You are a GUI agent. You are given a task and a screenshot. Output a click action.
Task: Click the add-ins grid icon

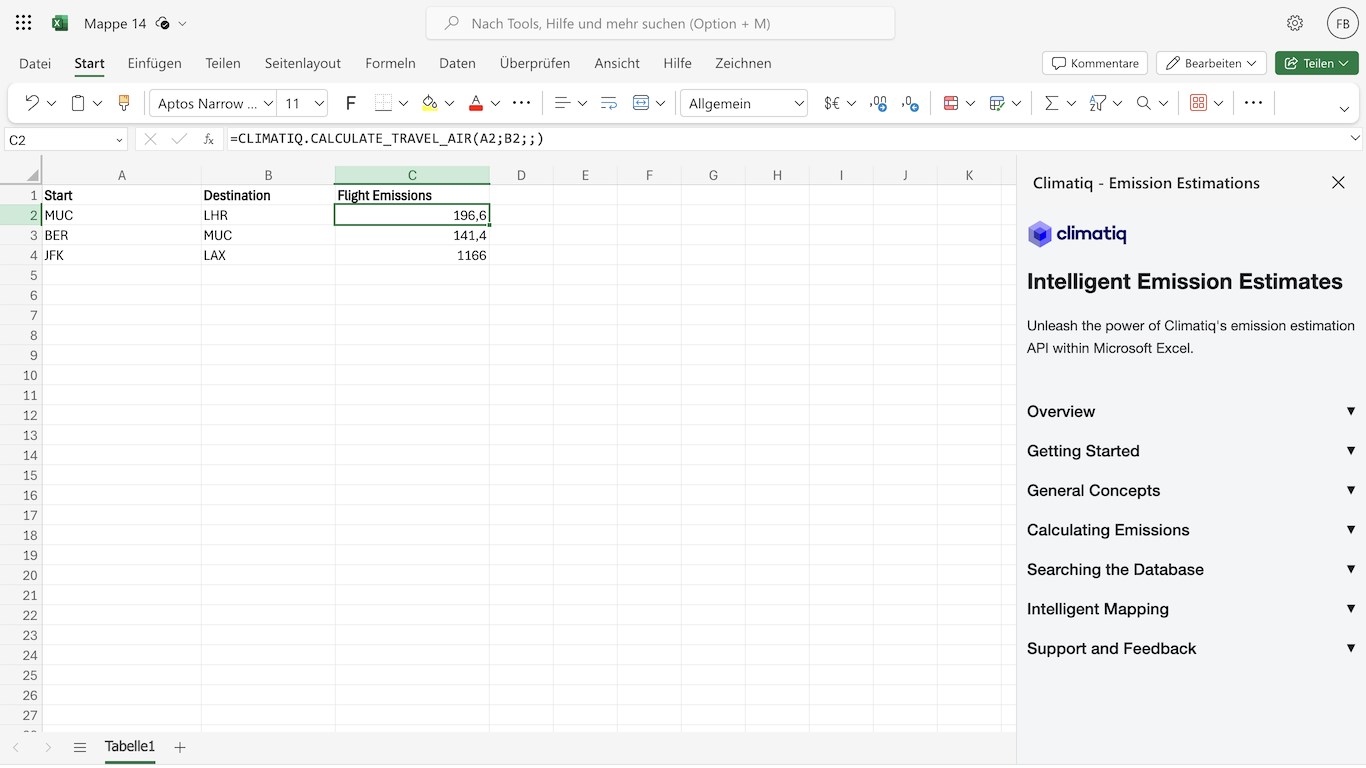1198,103
